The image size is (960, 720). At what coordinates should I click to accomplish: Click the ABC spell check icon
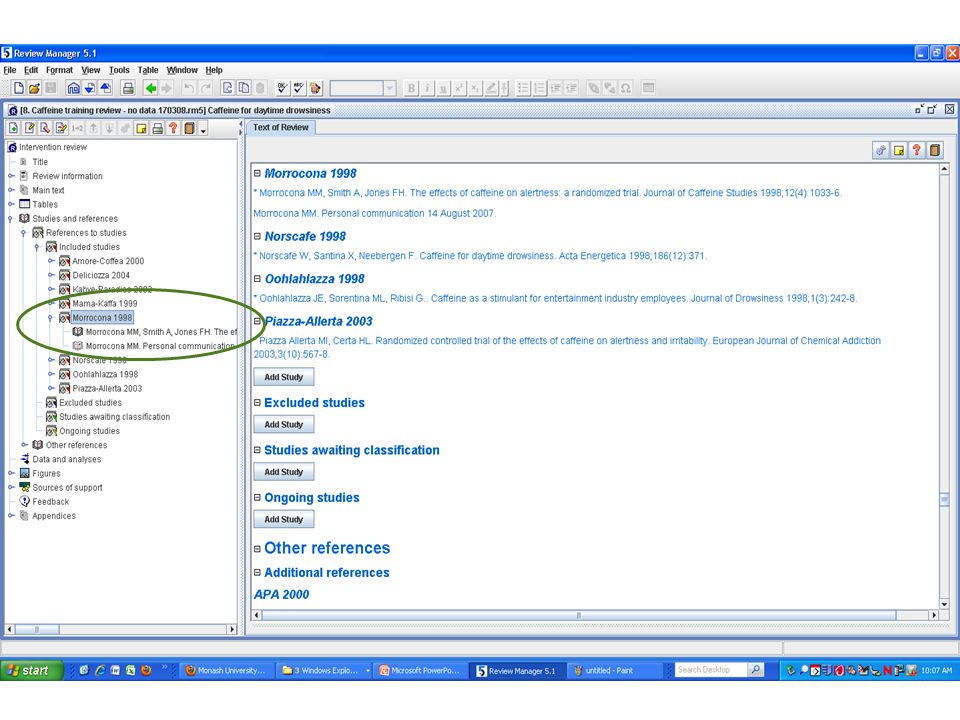click(x=298, y=88)
